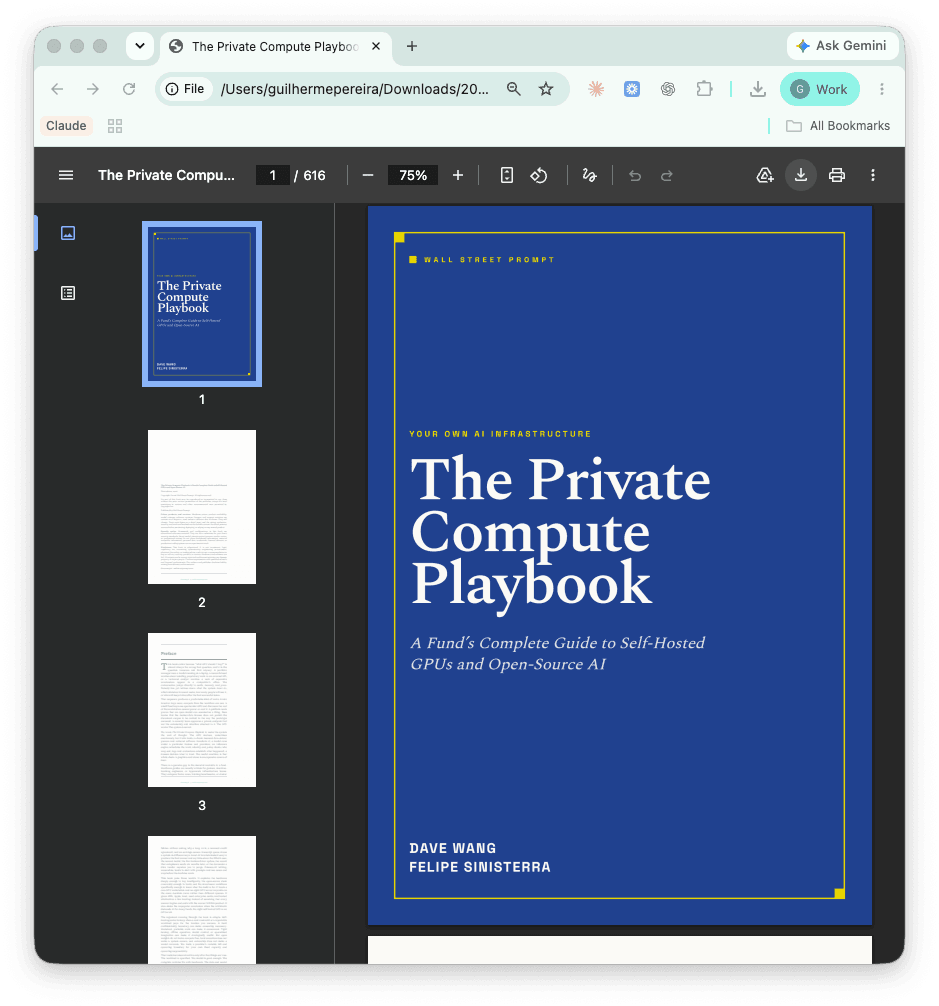Select the fourth page thumbnail

click(x=202, y=900)
